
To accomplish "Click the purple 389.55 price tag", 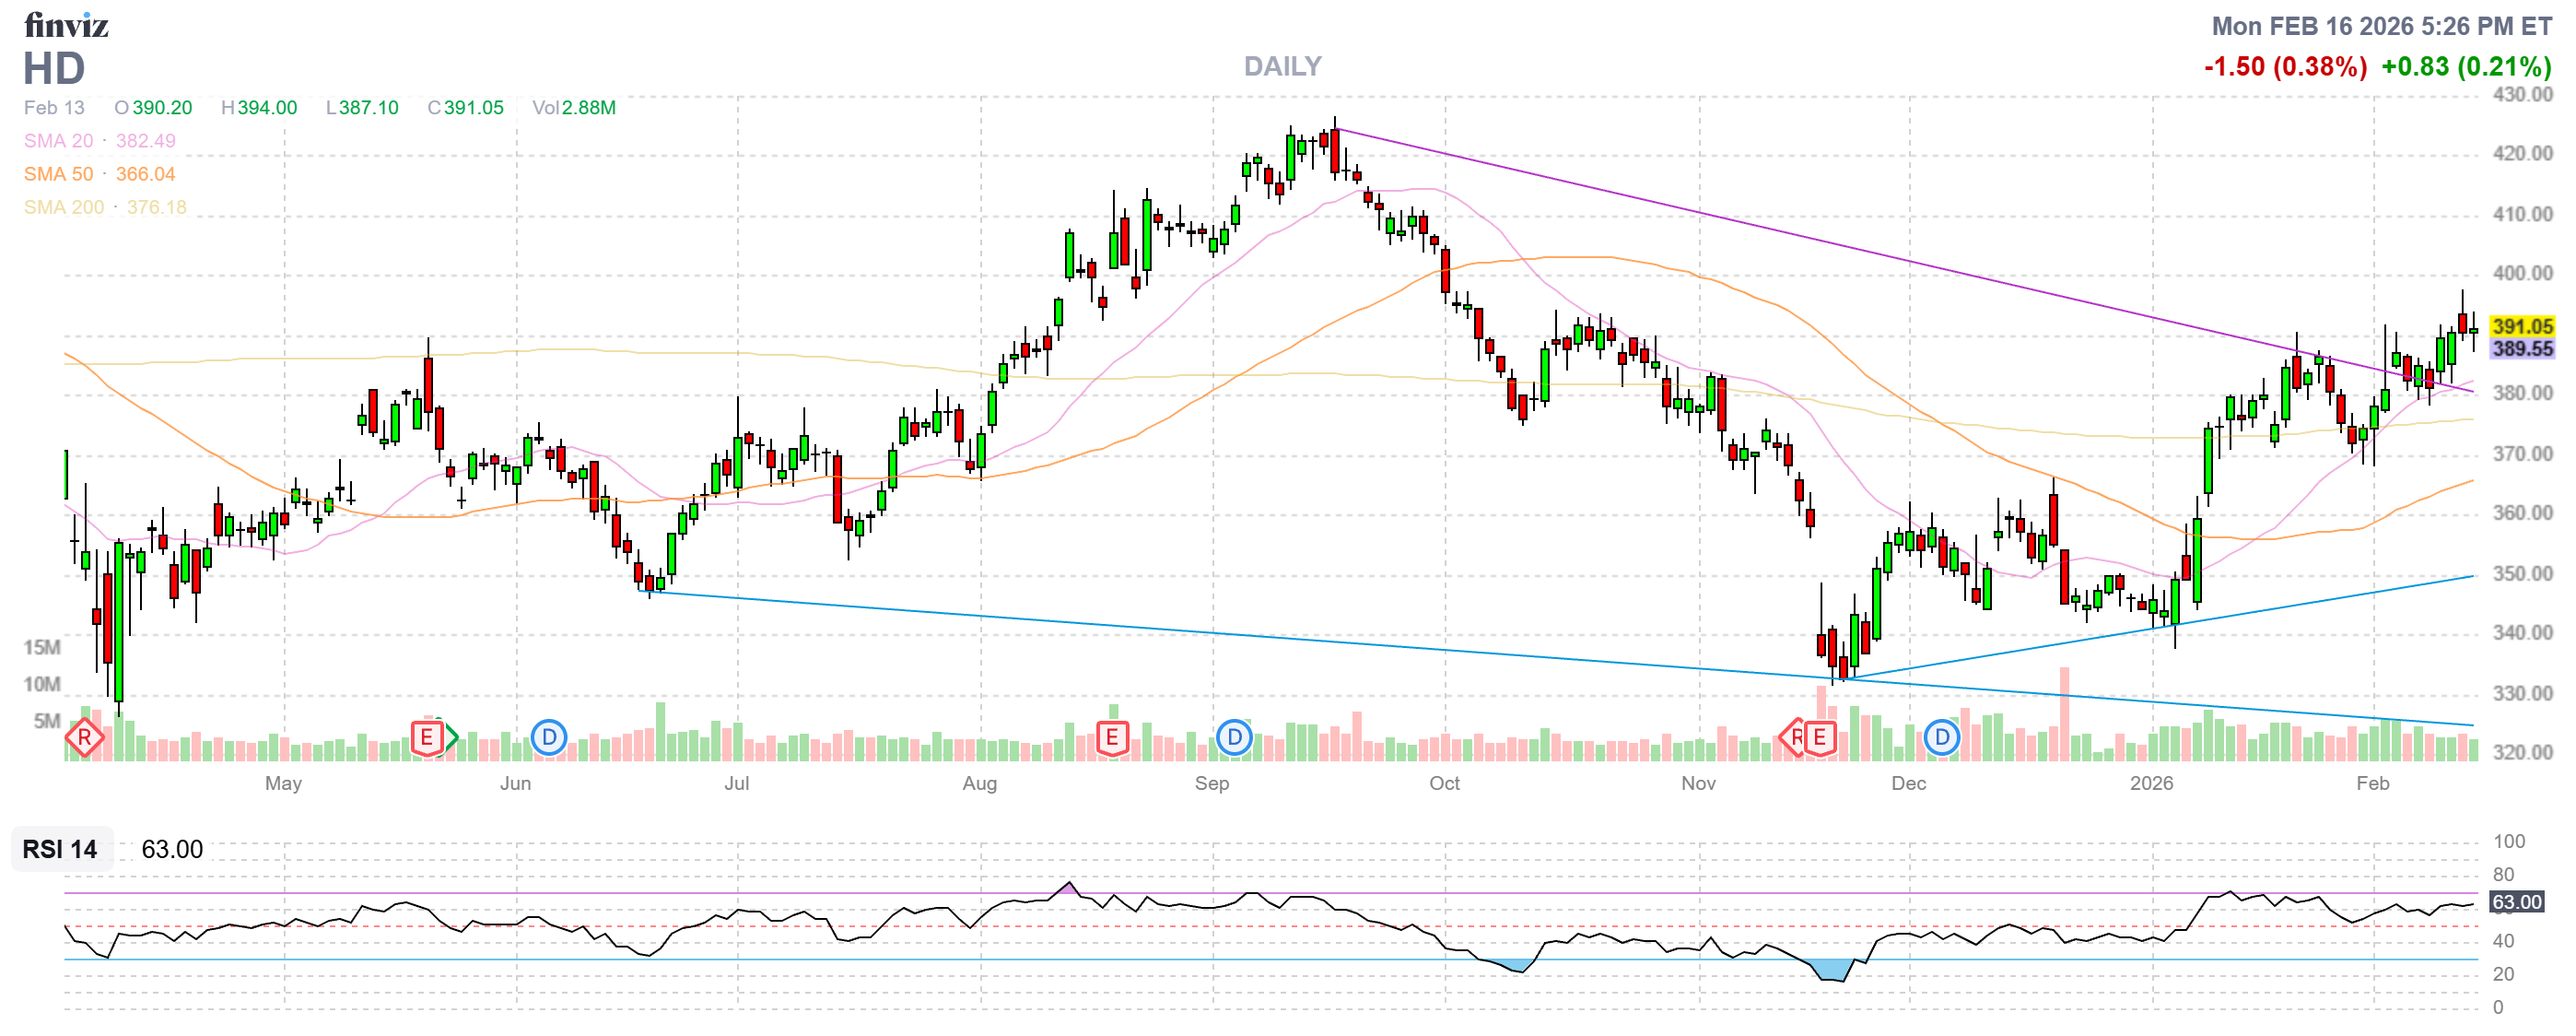I will click(2521, 349).
